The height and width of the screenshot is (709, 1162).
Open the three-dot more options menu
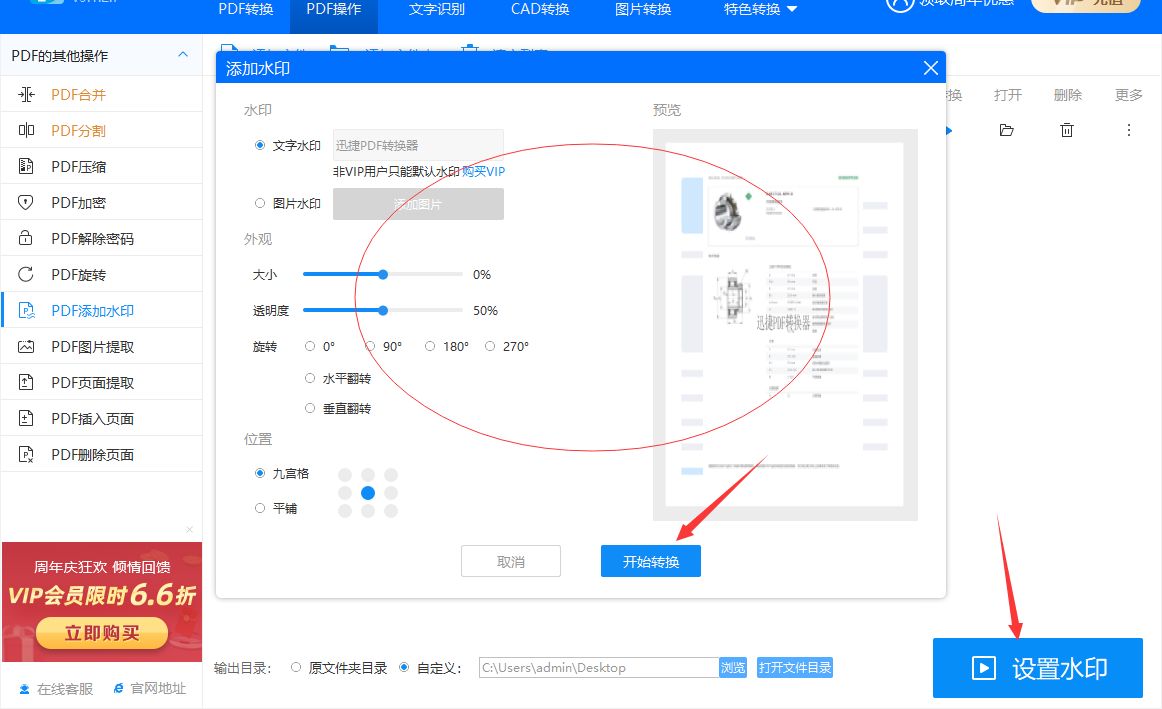(x=1129, y=130)
